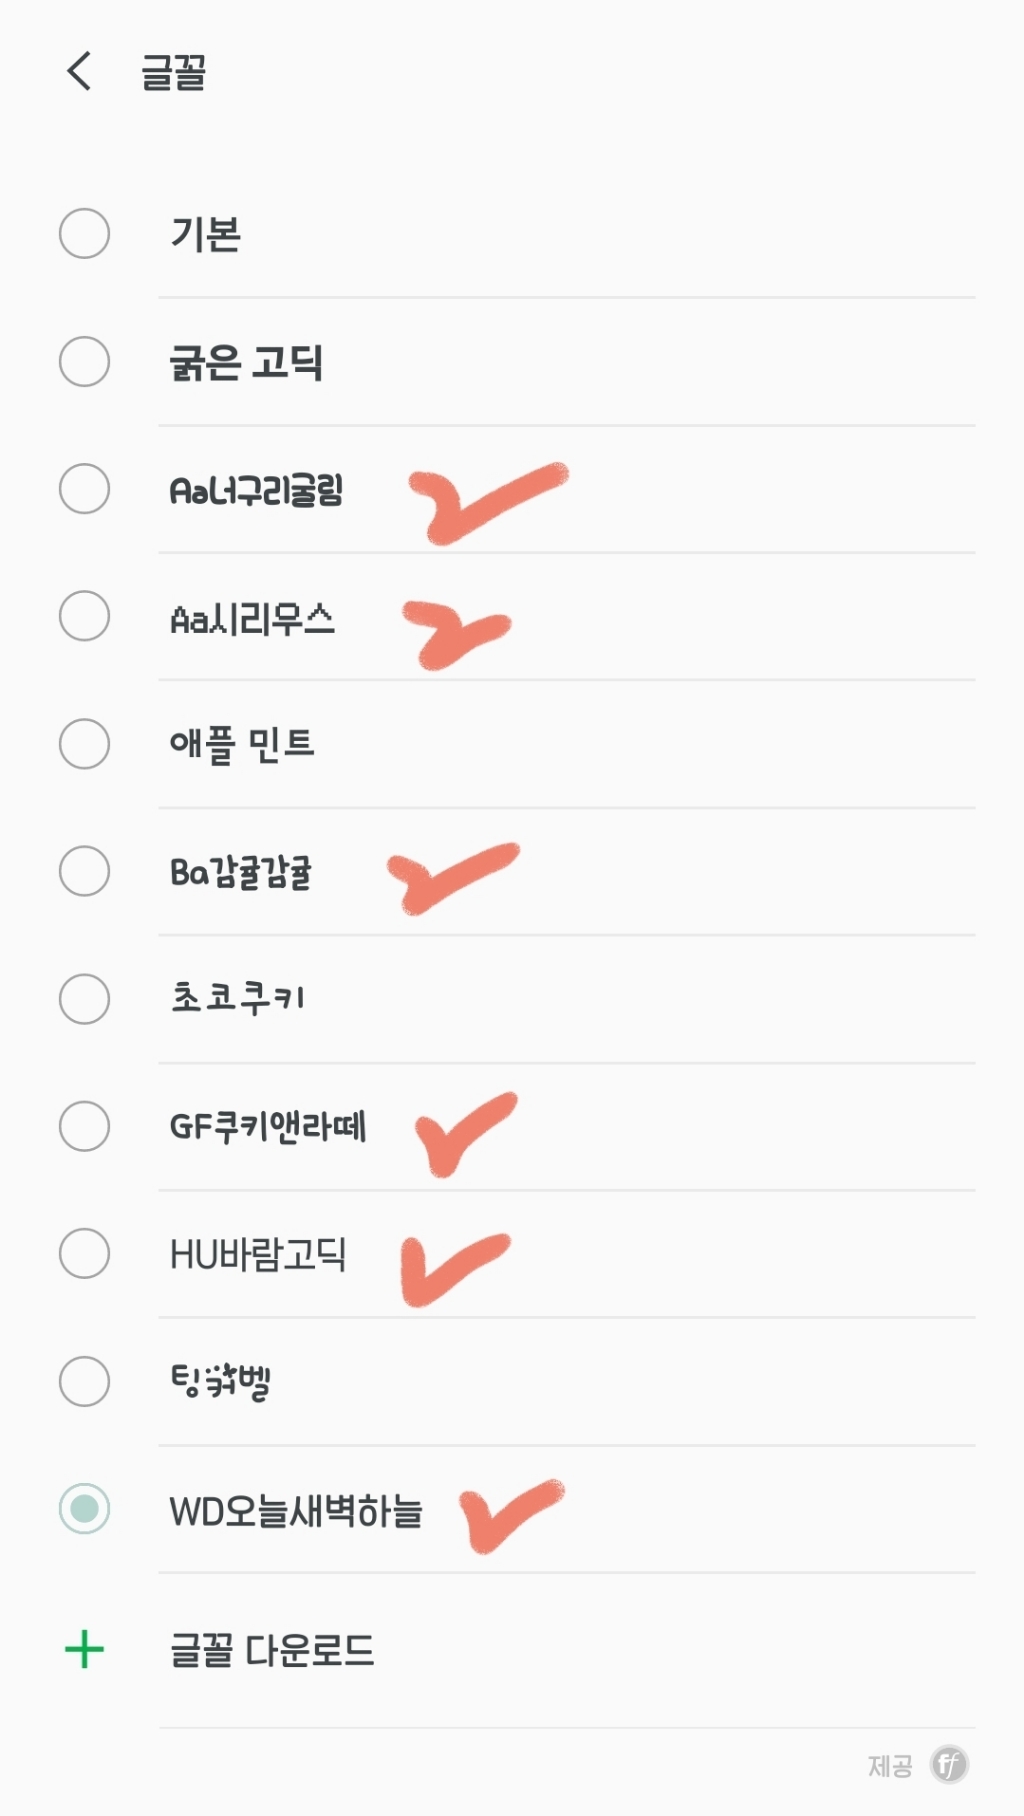Open 글꼴 다운로드 to download fonts
Screen dimensions: 1024x1816
[272, 1650]
